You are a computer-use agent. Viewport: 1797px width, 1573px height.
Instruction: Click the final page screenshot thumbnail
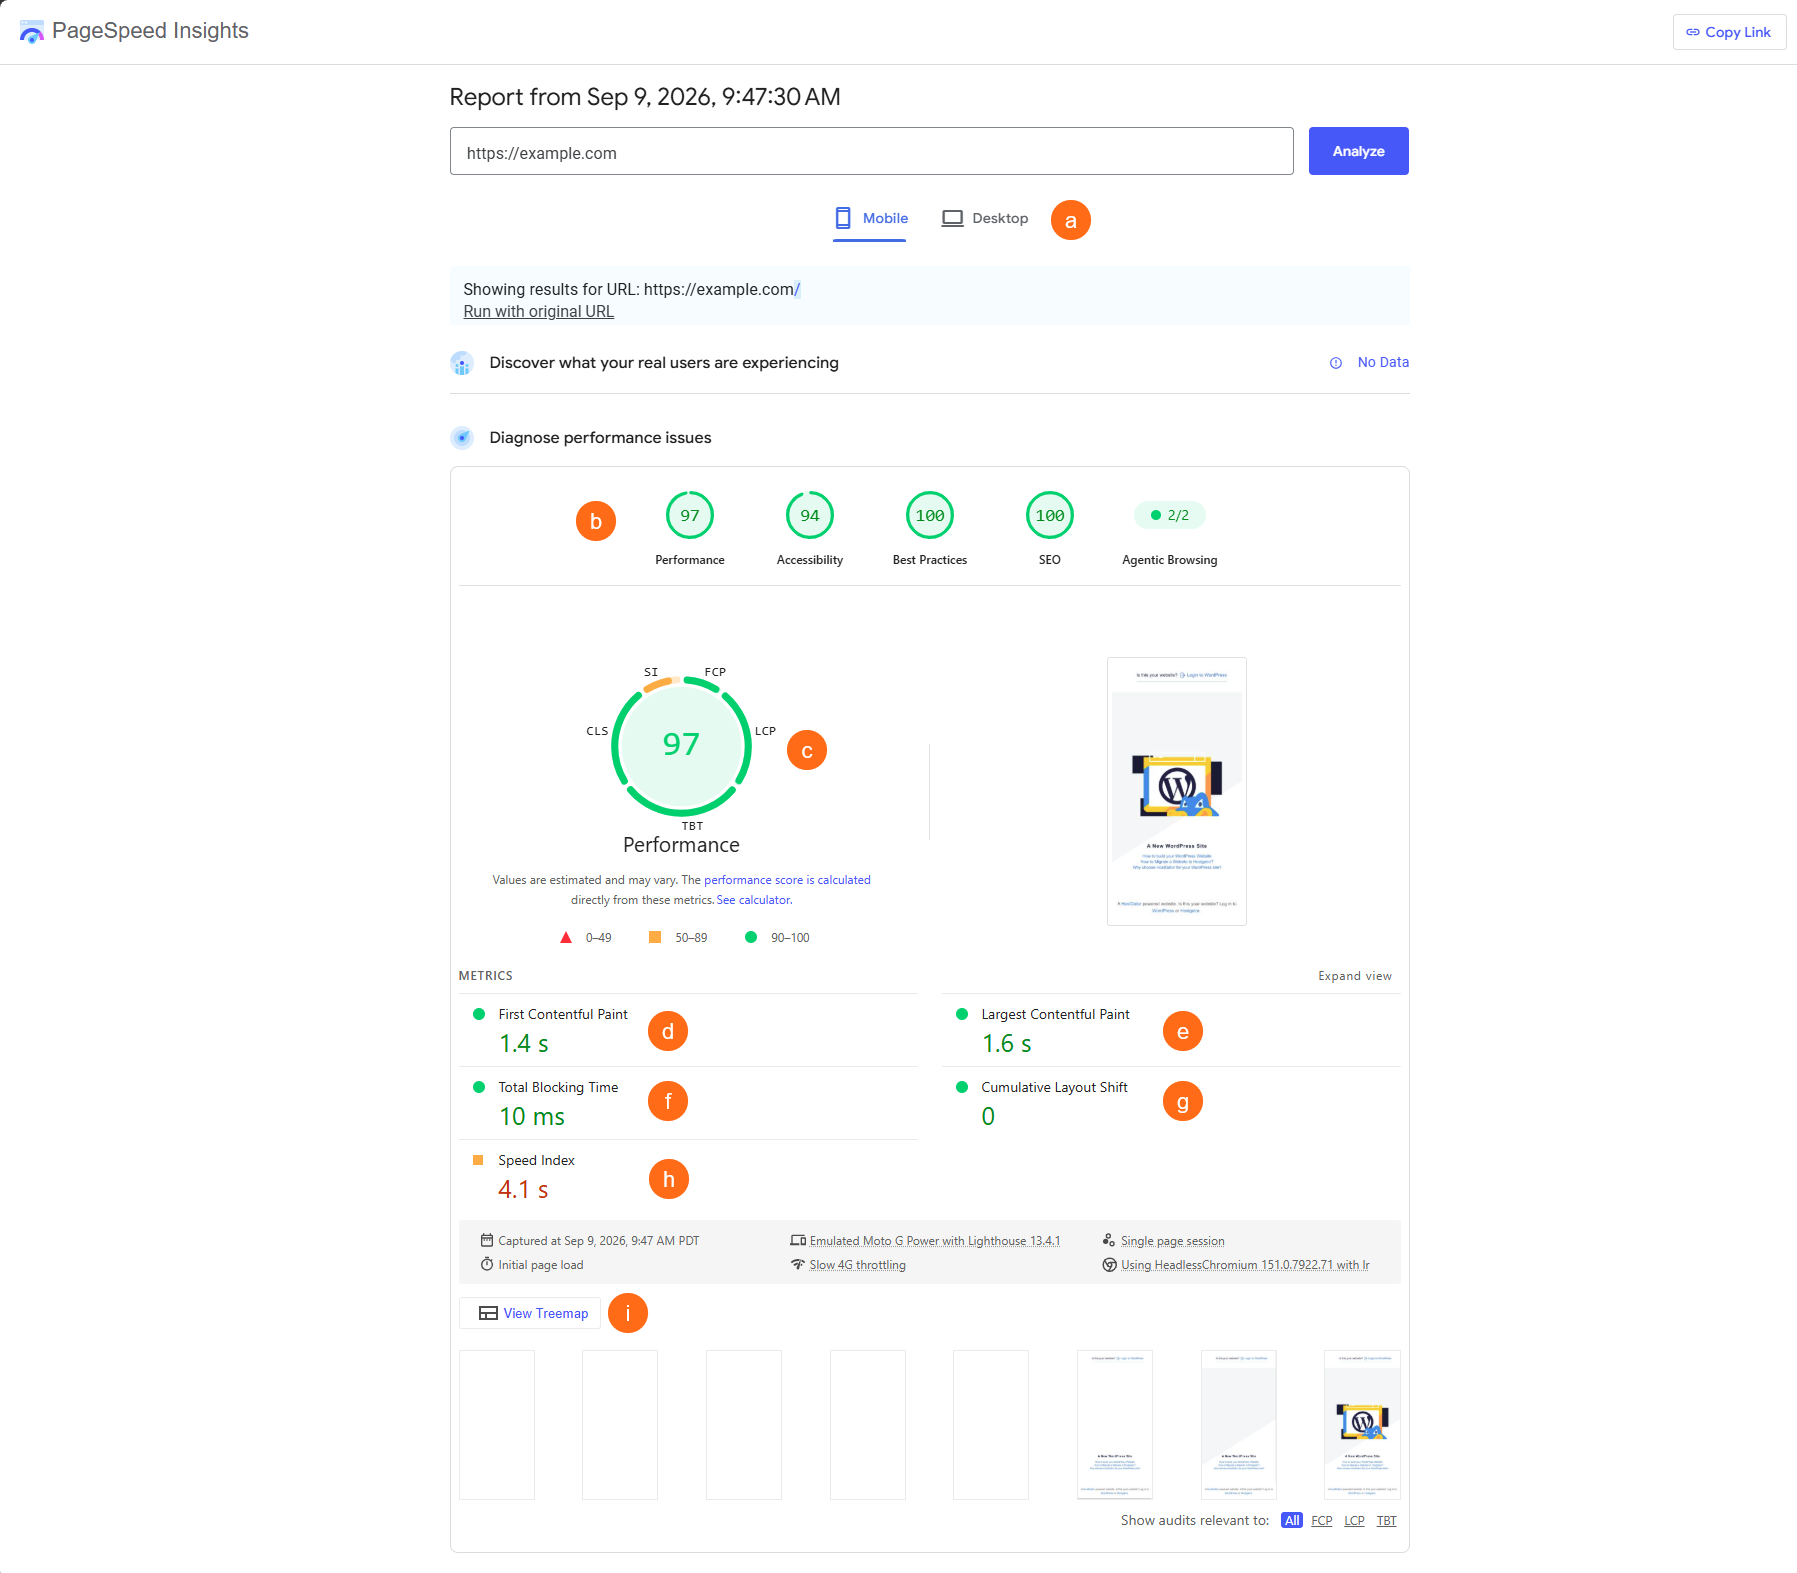tap(1177, 791)
